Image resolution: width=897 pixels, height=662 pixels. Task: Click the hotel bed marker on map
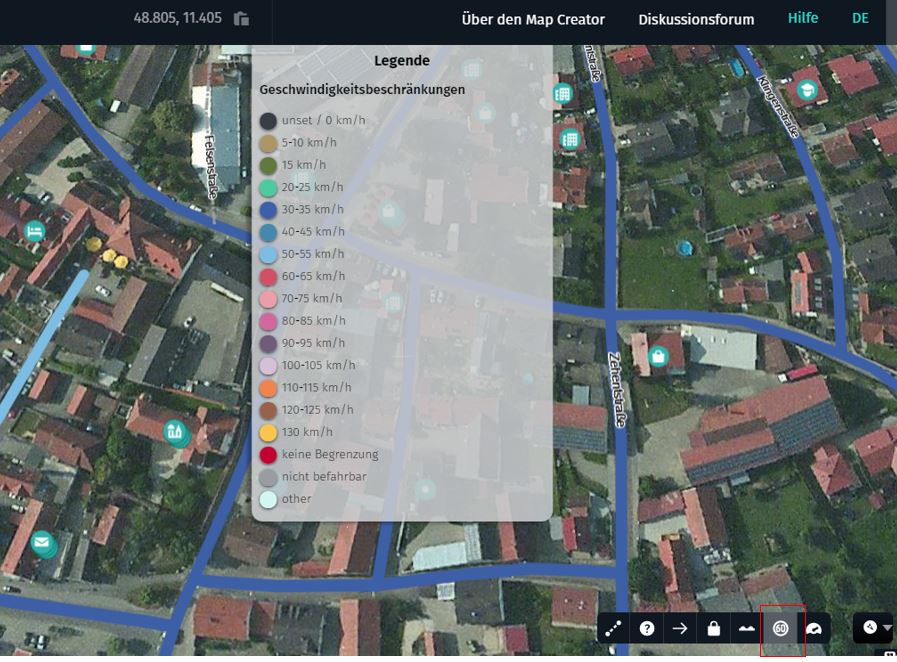pos(35,231)
